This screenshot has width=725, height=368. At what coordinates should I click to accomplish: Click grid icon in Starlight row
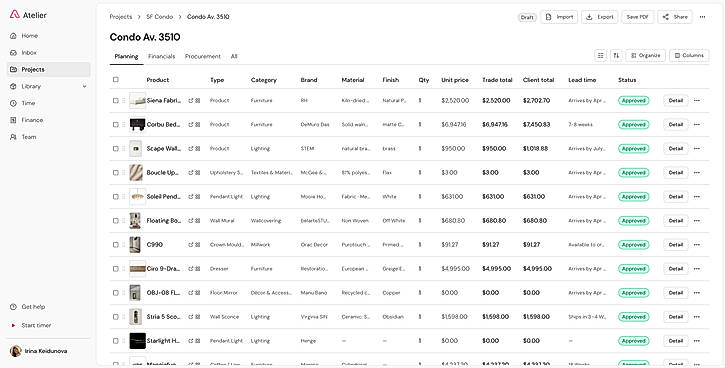tap(197, 341)
